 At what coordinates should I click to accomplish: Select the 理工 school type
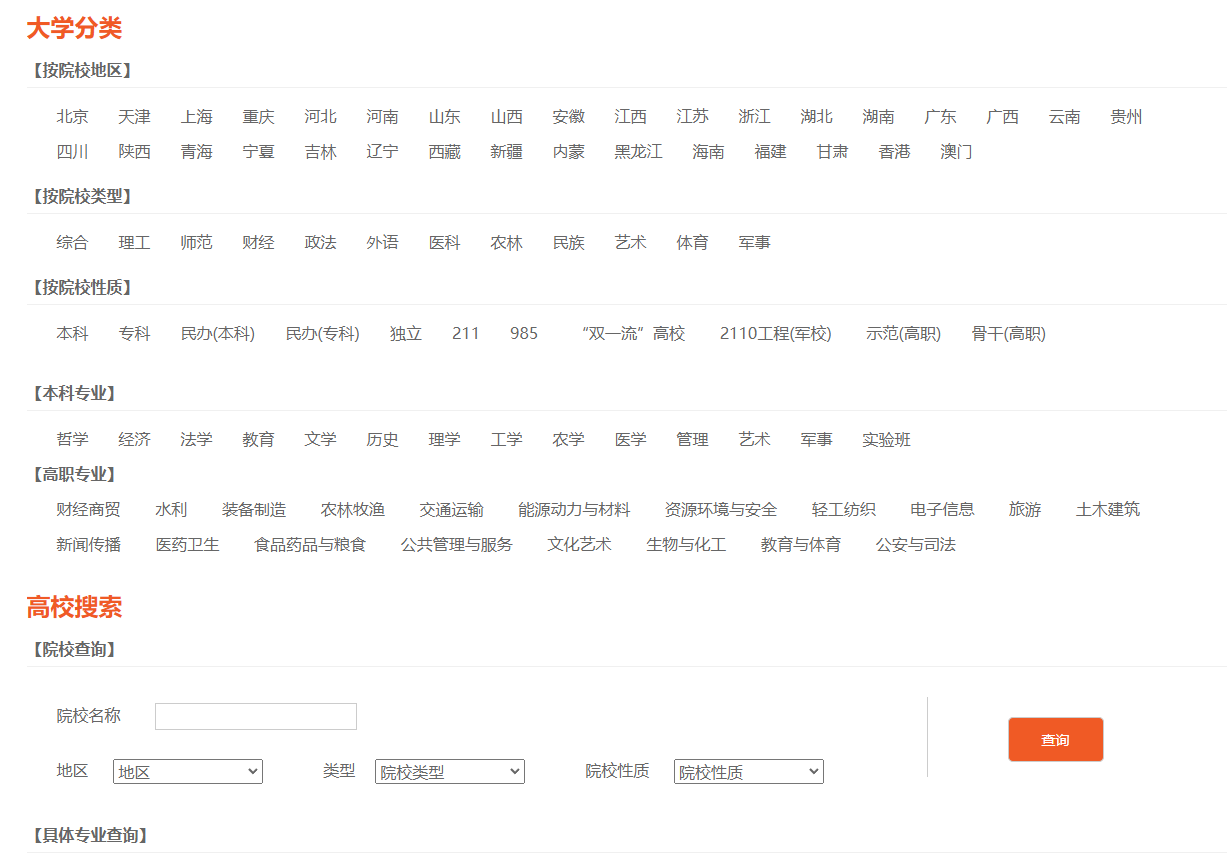(134, 243)
